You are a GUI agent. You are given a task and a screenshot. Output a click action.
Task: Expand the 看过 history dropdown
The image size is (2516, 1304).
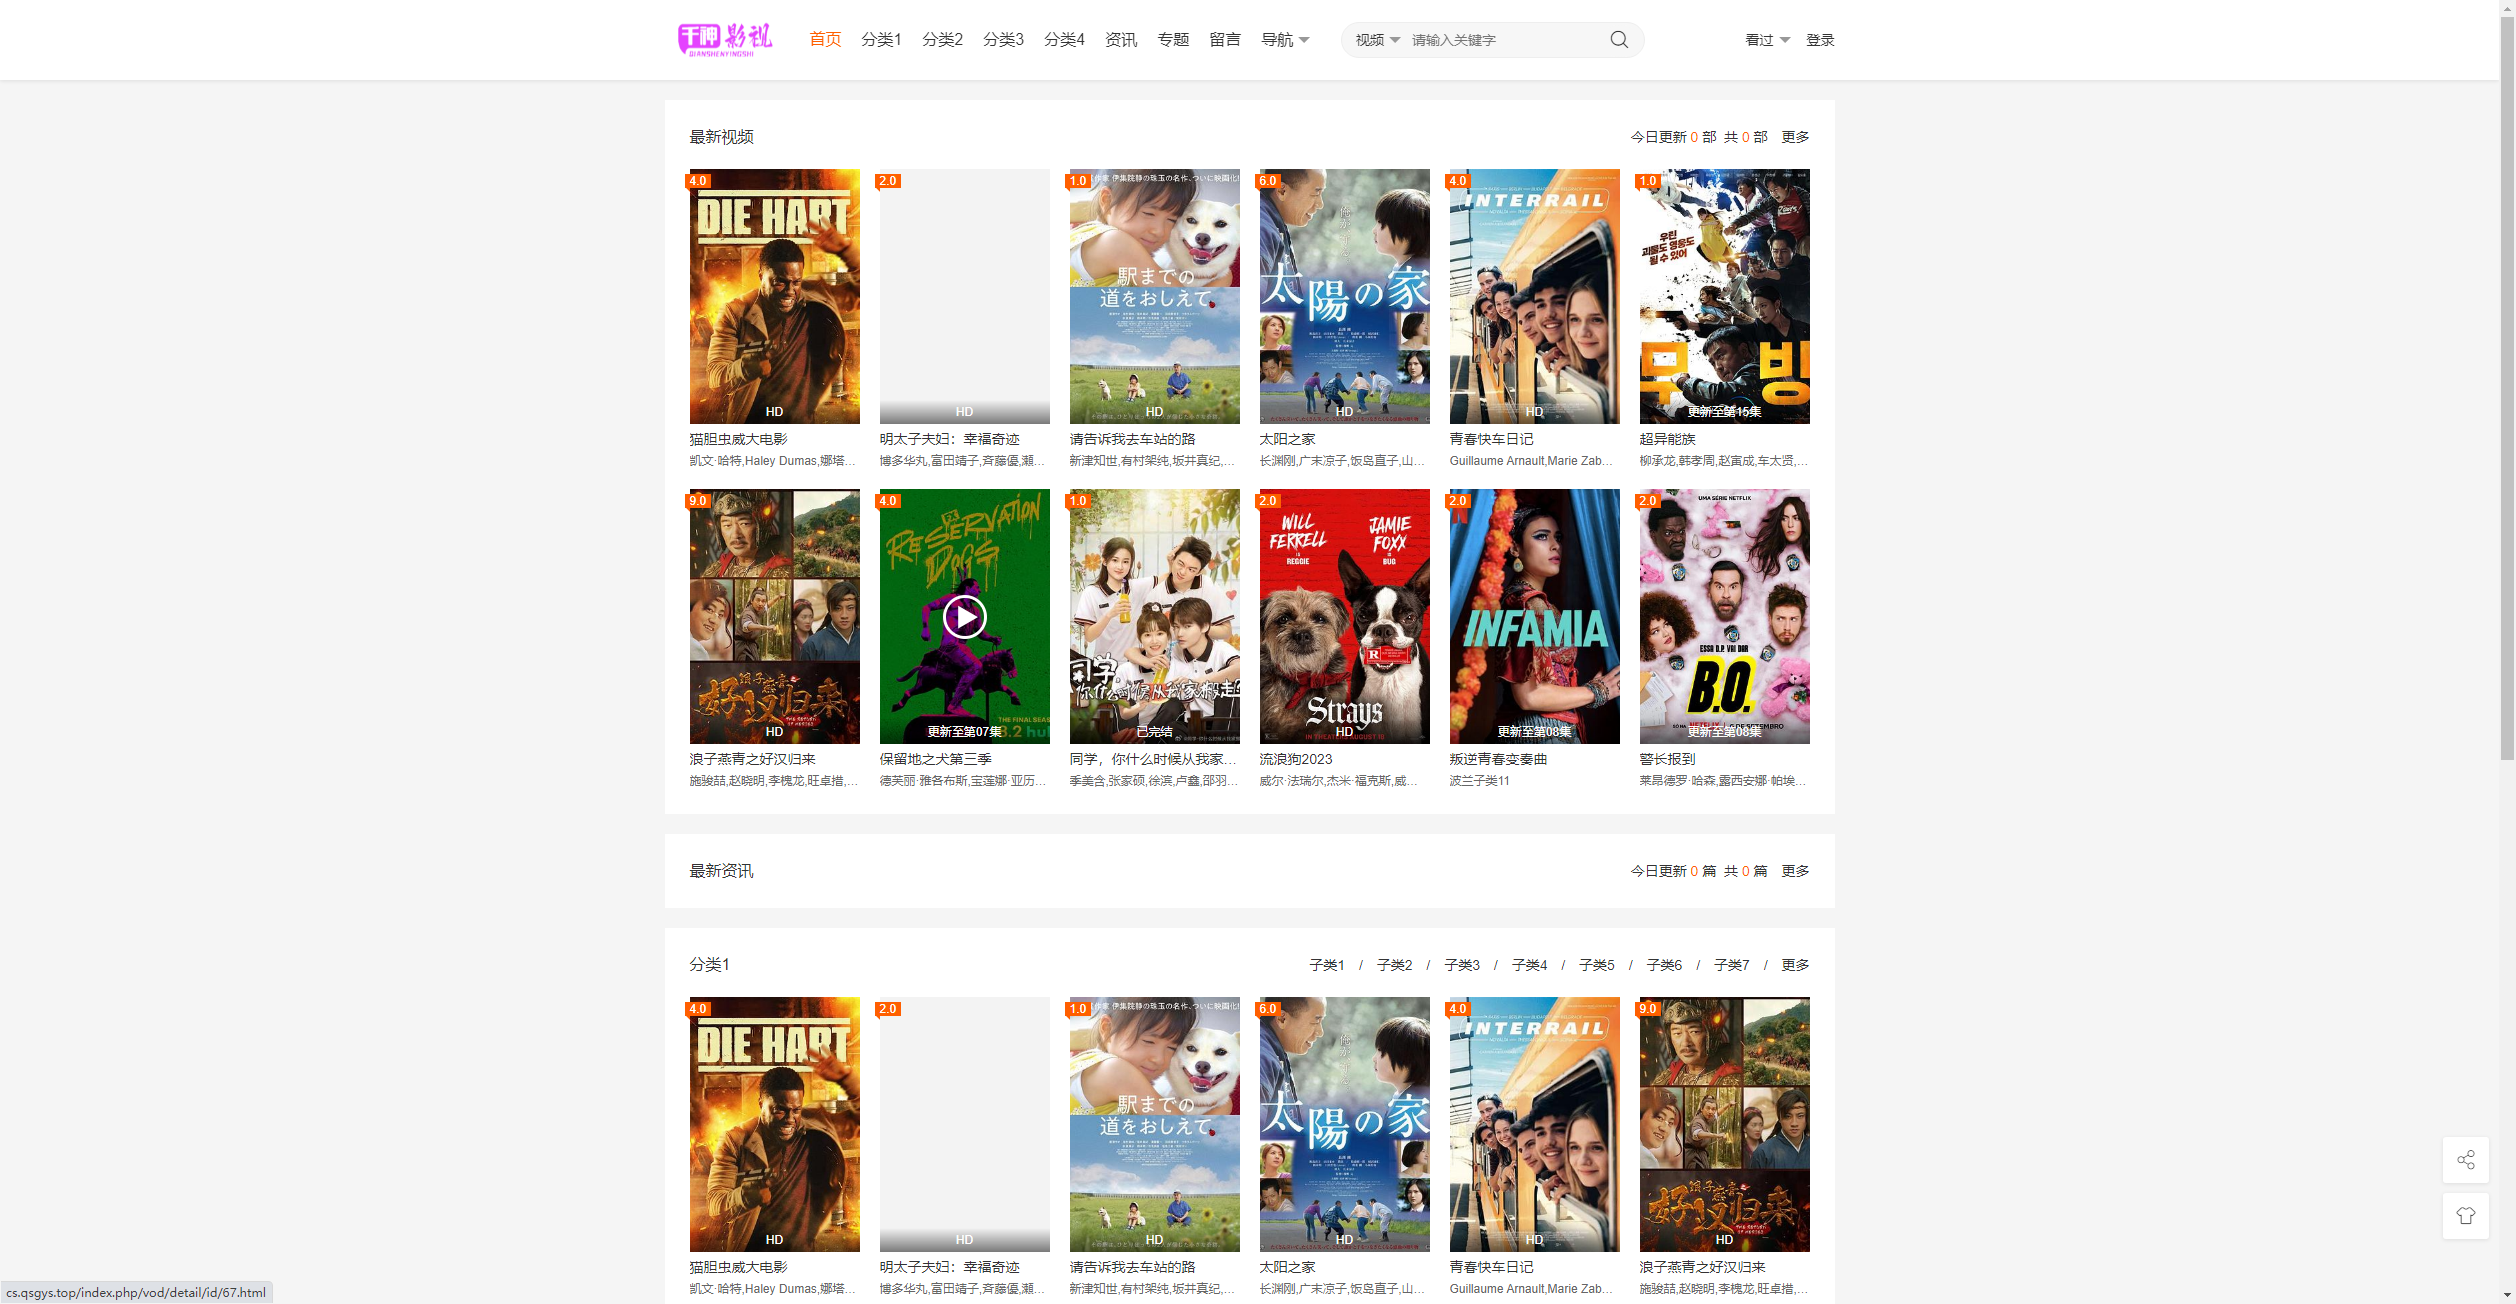tap(1766, 40)
